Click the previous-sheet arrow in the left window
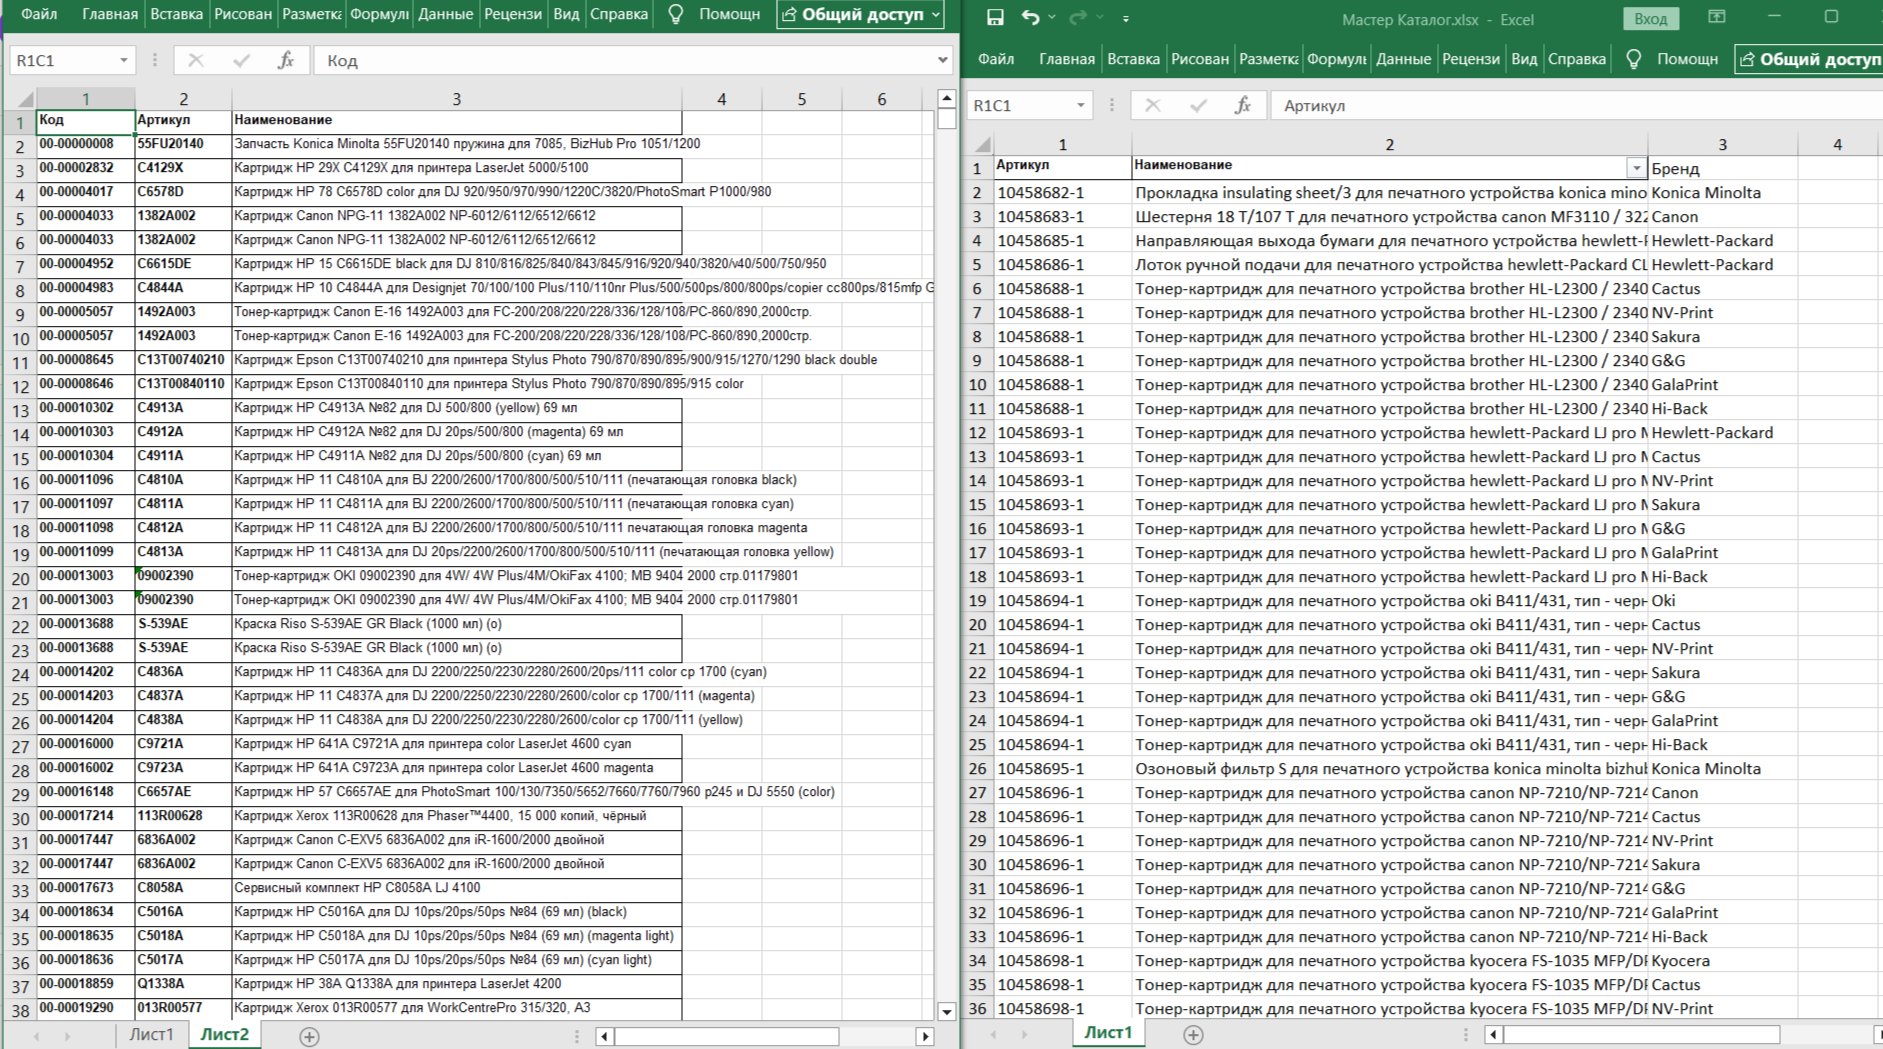 pyautogui.click(x=36, y=1036)
